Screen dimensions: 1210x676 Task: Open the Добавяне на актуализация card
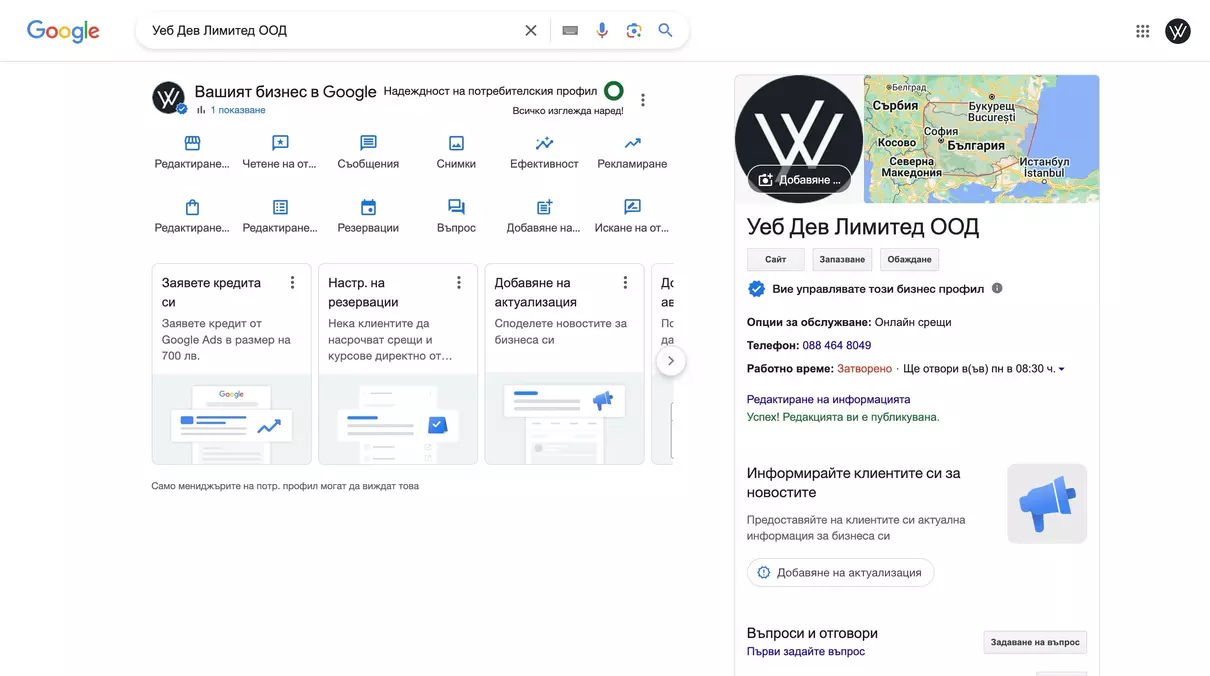click(564, 364)
